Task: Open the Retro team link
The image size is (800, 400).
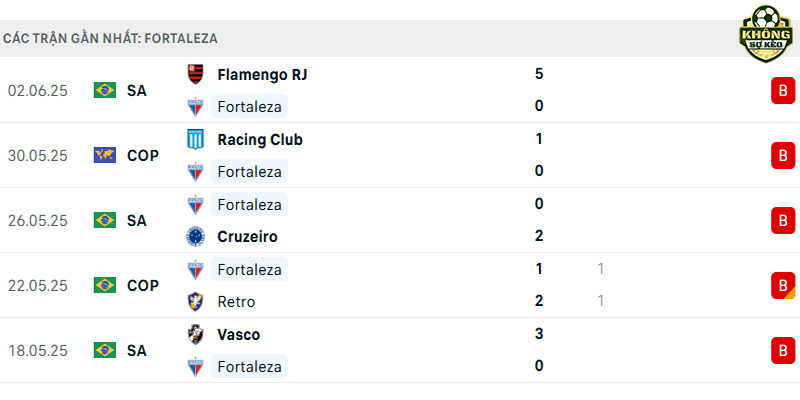Action: 236,302
